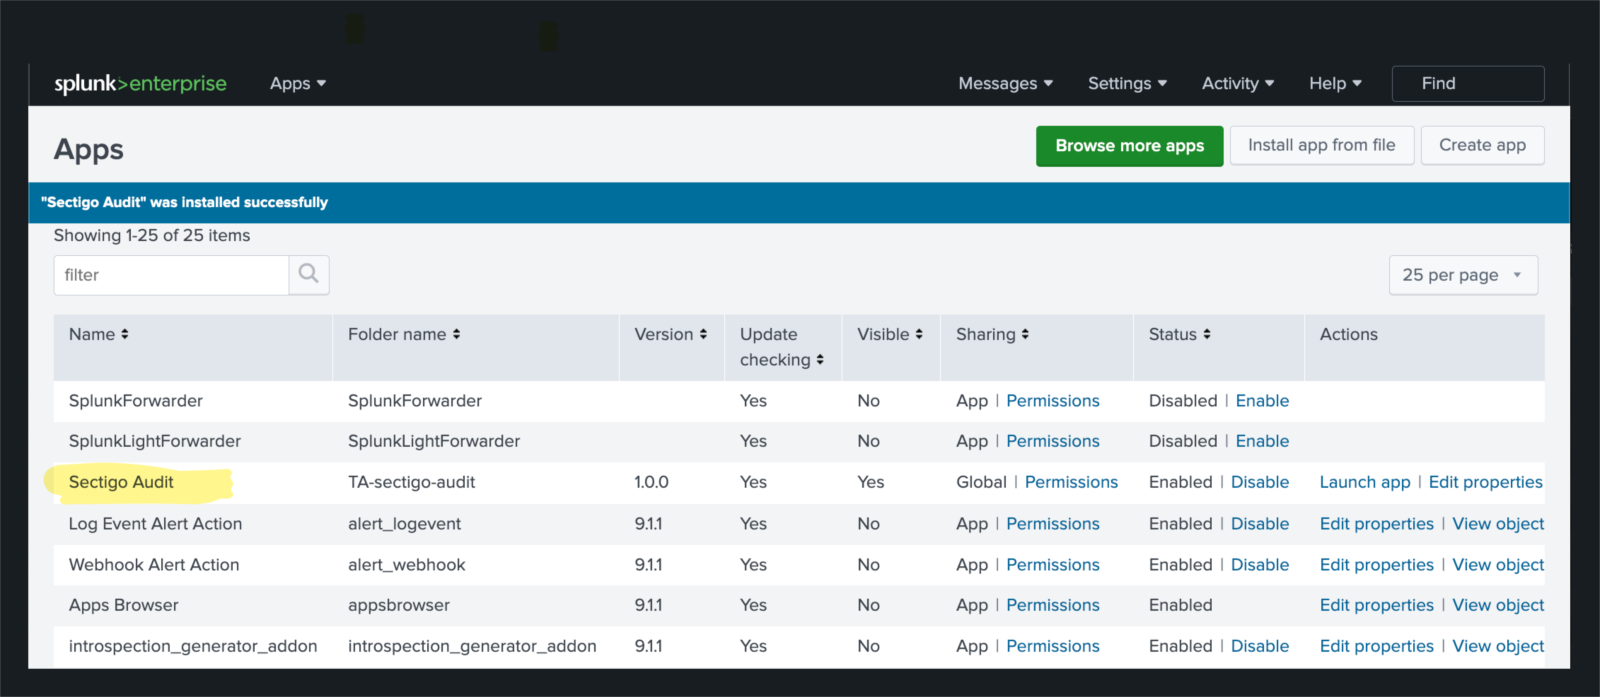Sort by Sharing column arrows
1600x697 pixels.
pyautogui.click(x=1025, y=334)
